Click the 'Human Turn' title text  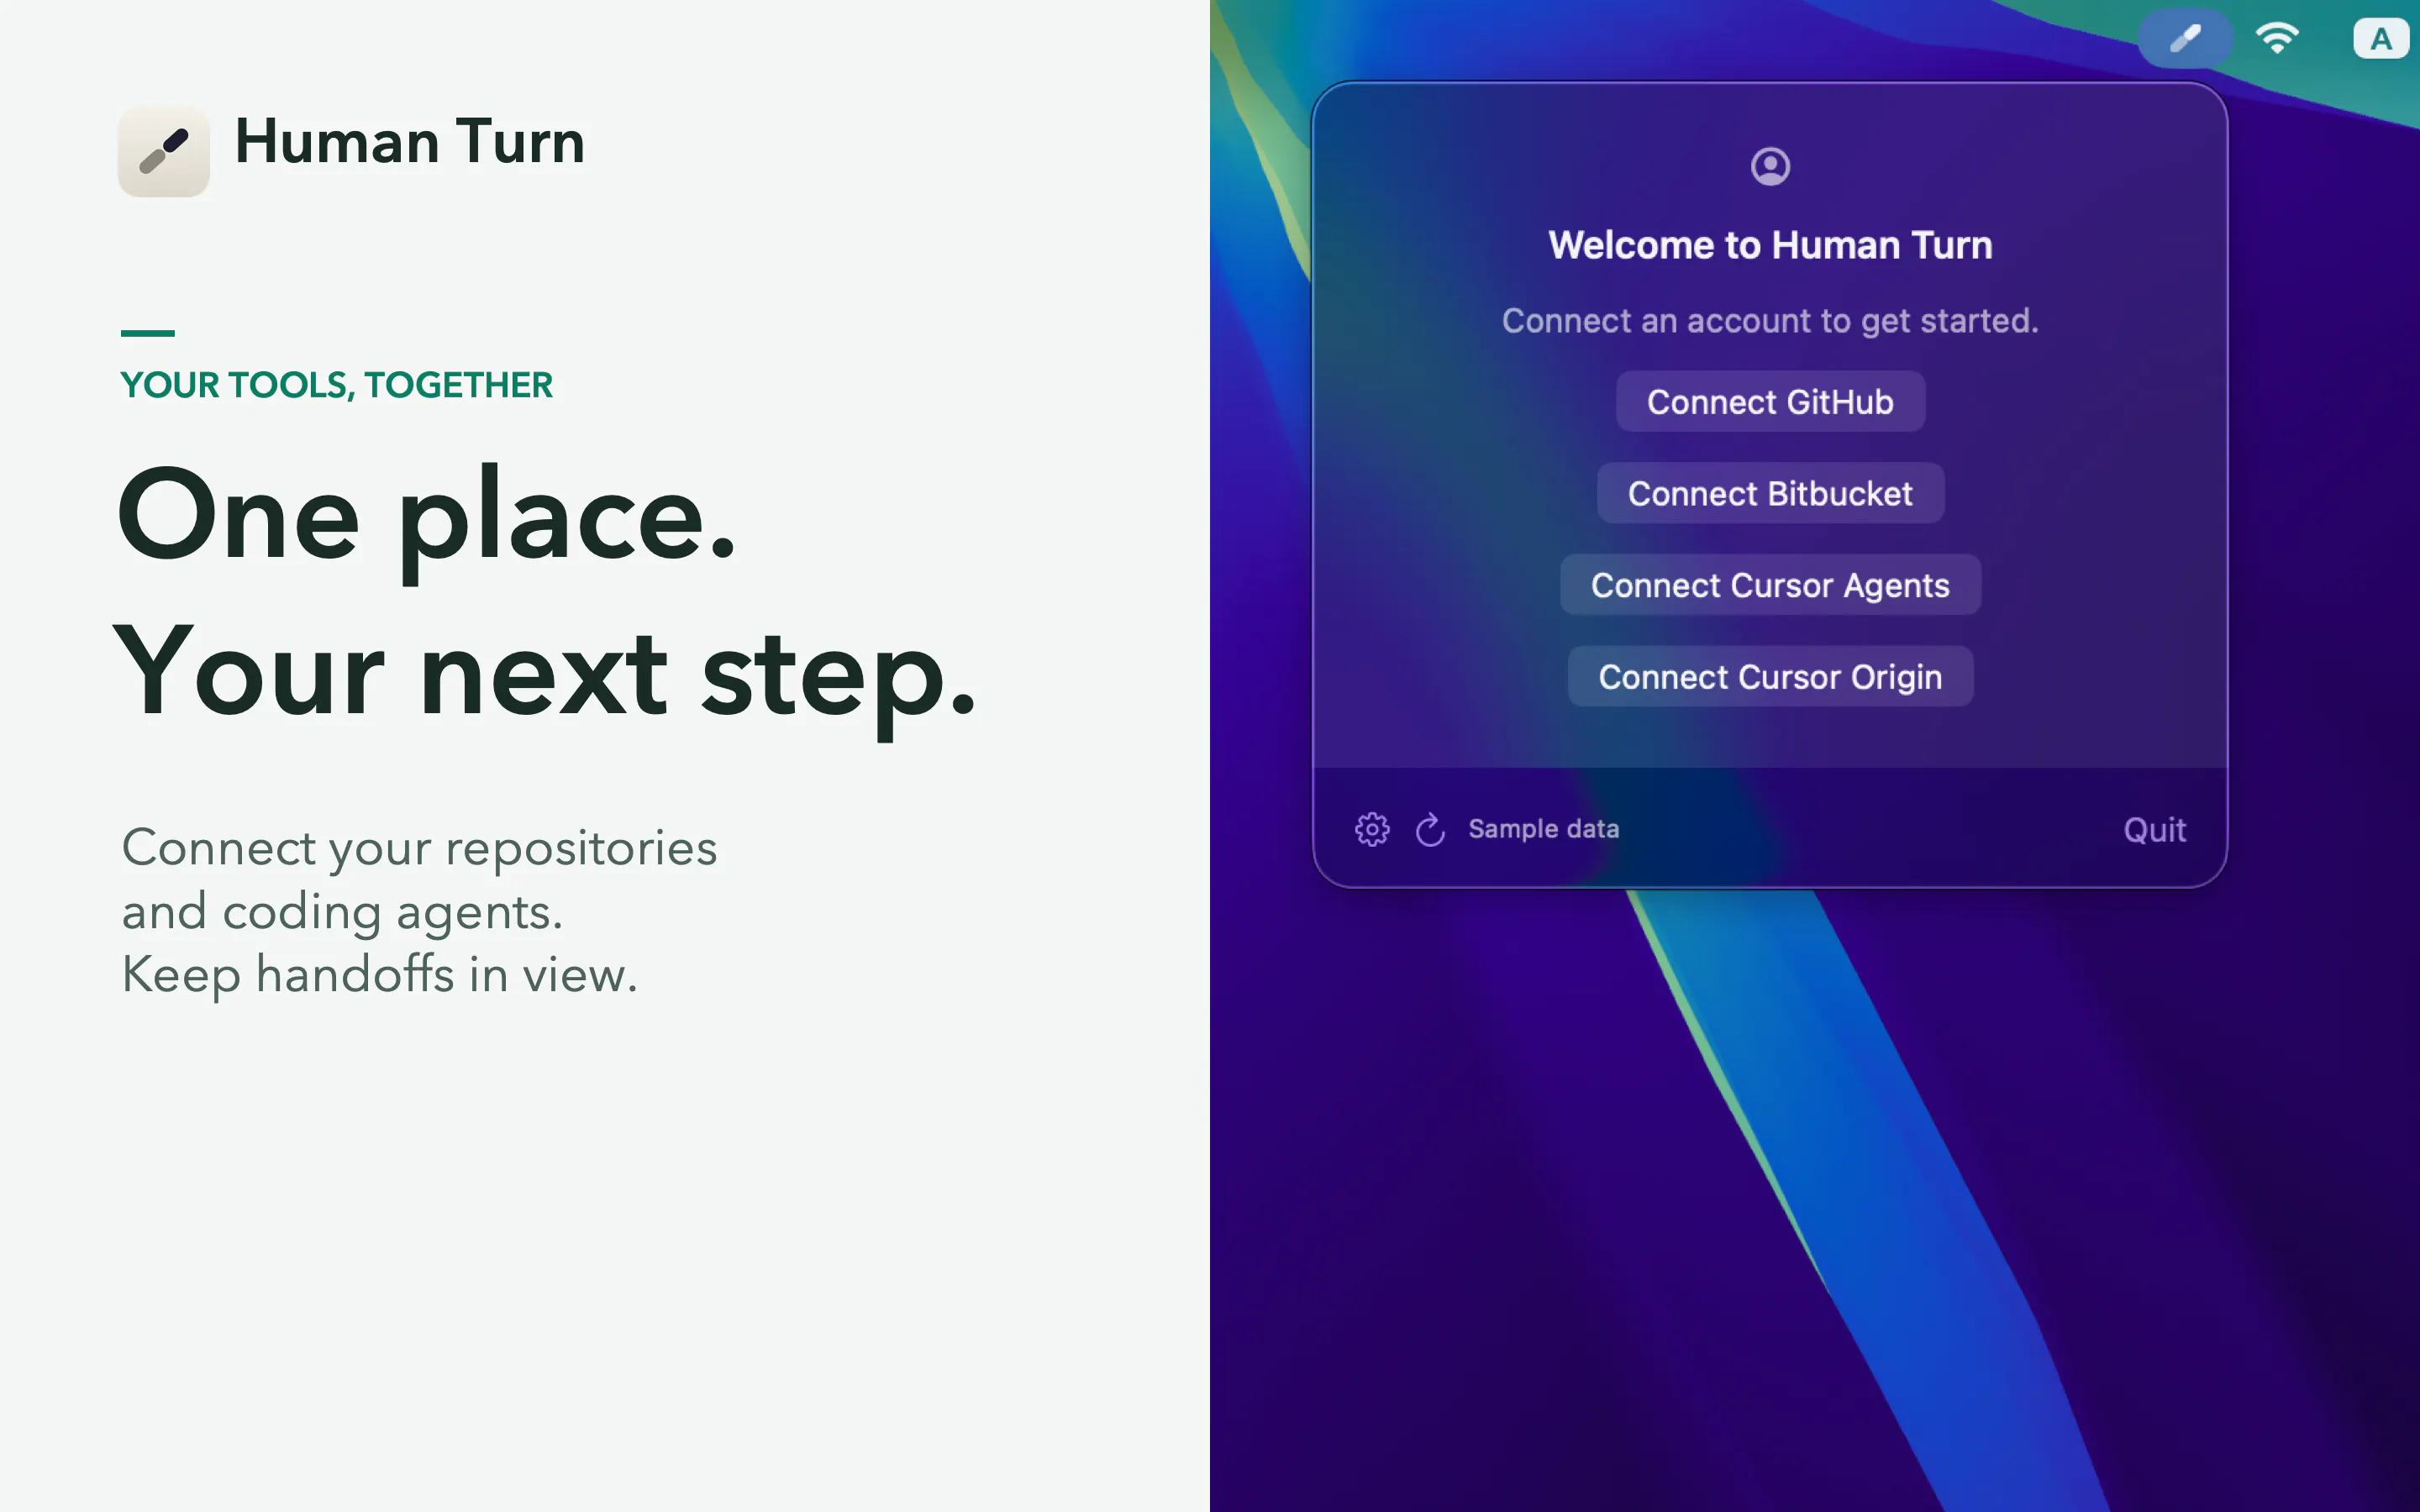click(x=409, y=141)
